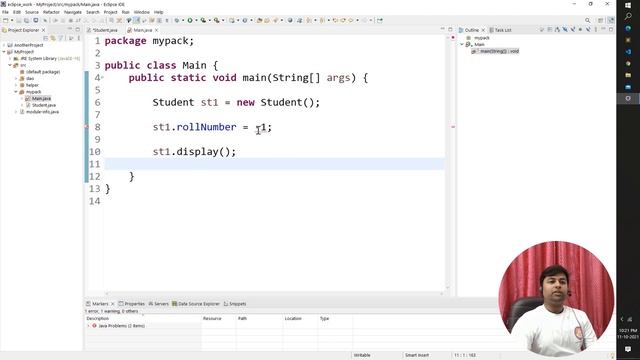Maximize the Project Explorer panel
The height and width of the screenshot is (360, 640).
(78, 29)
